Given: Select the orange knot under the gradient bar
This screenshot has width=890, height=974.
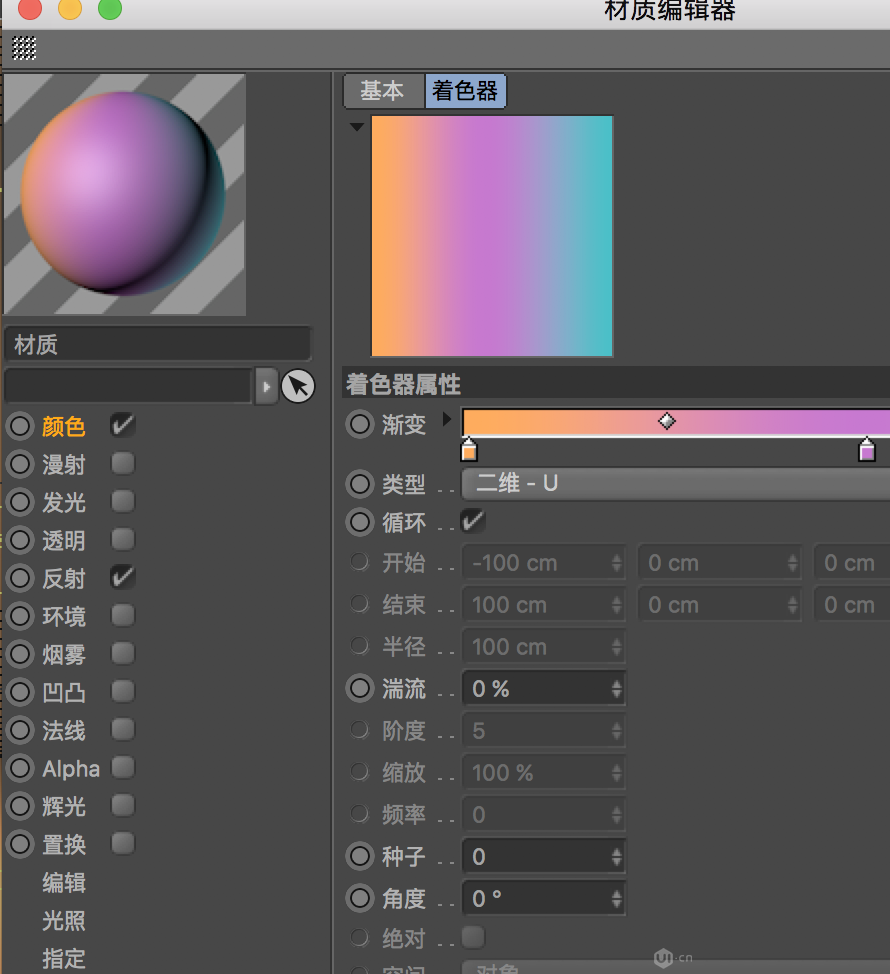Looking at the screenshot, I should pos(469,452).
